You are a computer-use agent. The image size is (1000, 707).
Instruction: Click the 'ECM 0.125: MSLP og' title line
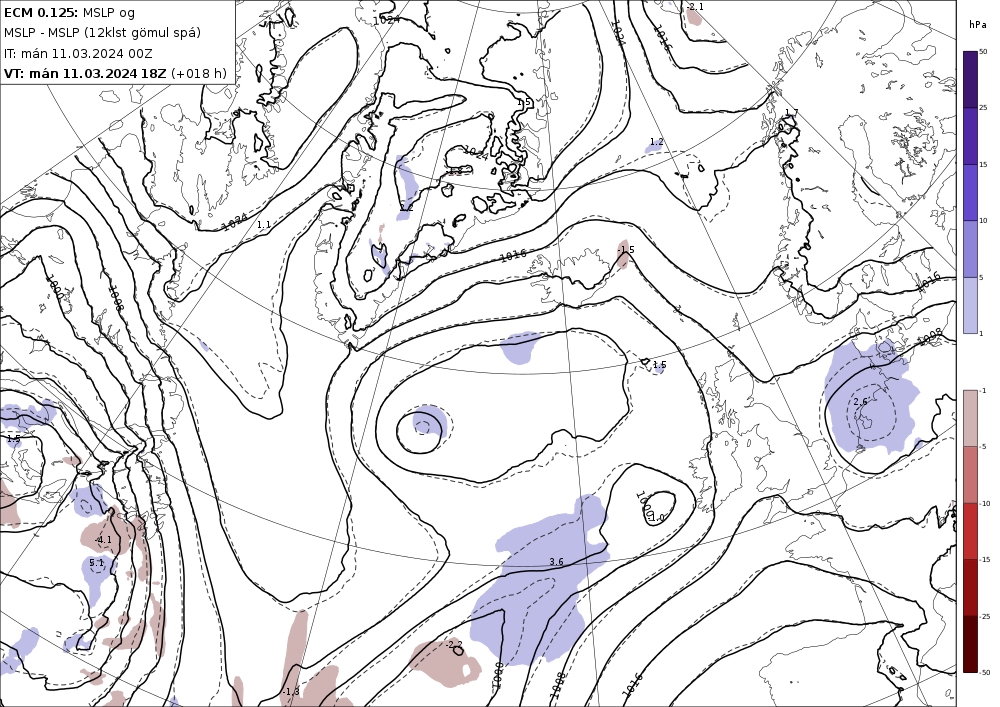click(x=69, y=13)
